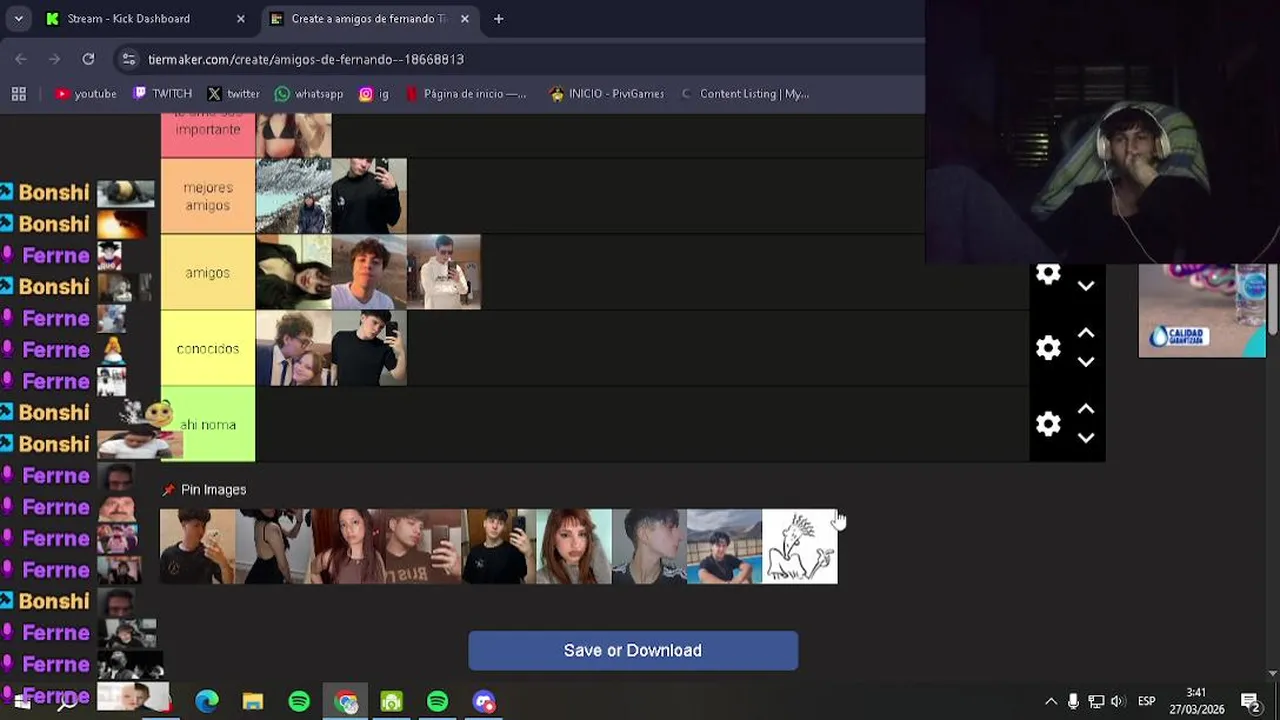The width and height of the screenshot is (1280, 720).
Task: Move the ahi noma tier down
Action: (1086, 438)
